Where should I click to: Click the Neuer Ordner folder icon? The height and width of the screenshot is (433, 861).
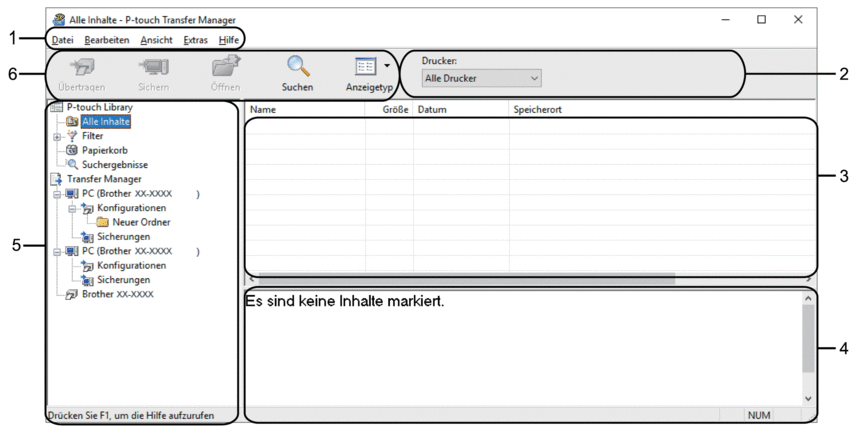pos(102,222)
